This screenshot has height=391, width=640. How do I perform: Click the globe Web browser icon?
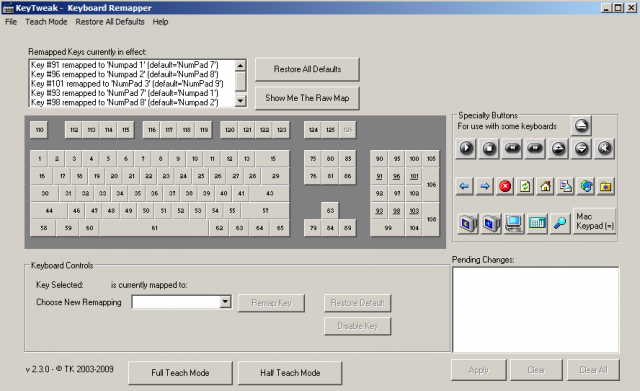click(586, 187)
